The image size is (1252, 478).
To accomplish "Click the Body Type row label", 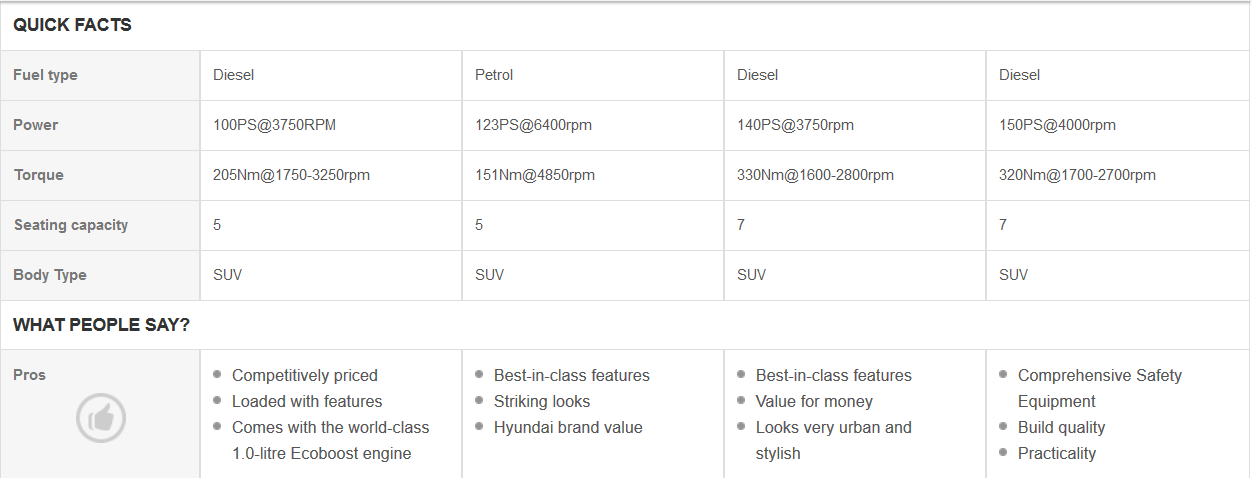I will click(x=50, y=275).
